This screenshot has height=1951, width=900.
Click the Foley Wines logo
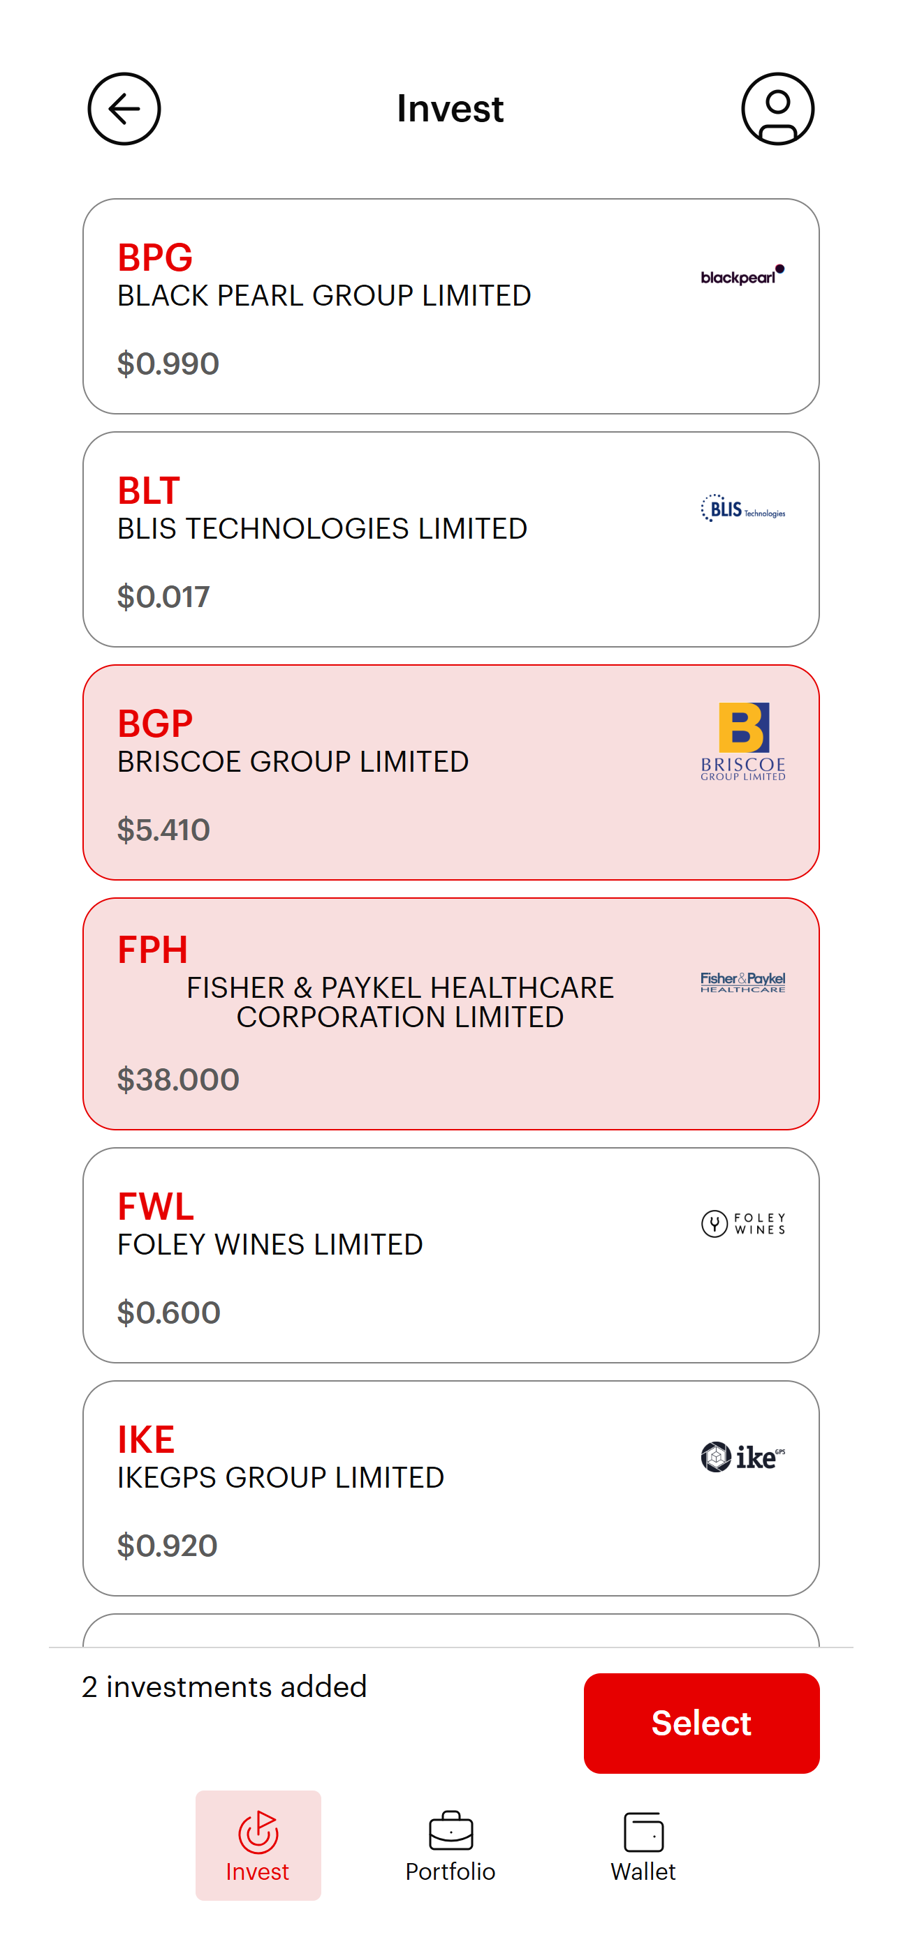tap(742, 1223)
